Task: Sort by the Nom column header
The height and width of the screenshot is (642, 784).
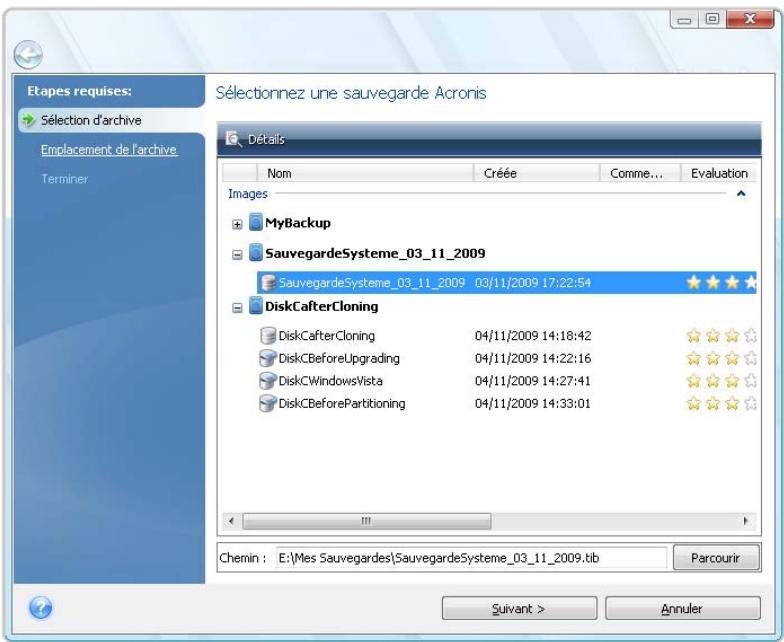Action: [x=365, y=173]
